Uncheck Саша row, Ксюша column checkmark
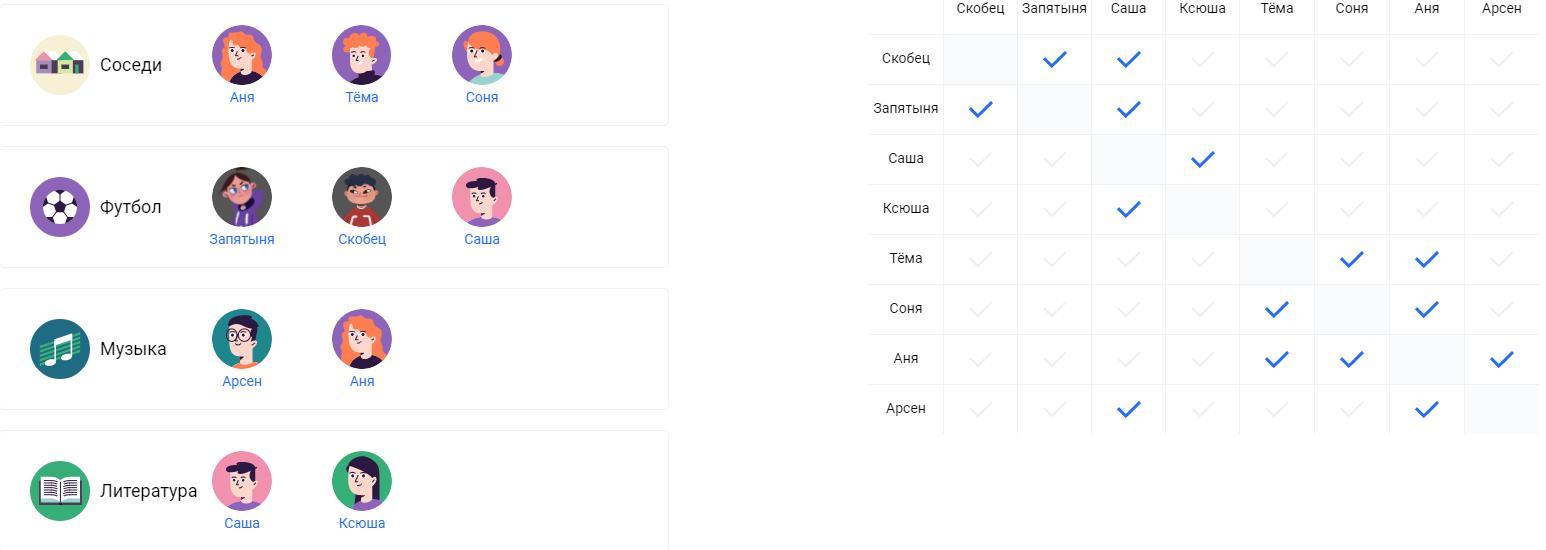This screenshot has width=1546, height=550. 1202,159
